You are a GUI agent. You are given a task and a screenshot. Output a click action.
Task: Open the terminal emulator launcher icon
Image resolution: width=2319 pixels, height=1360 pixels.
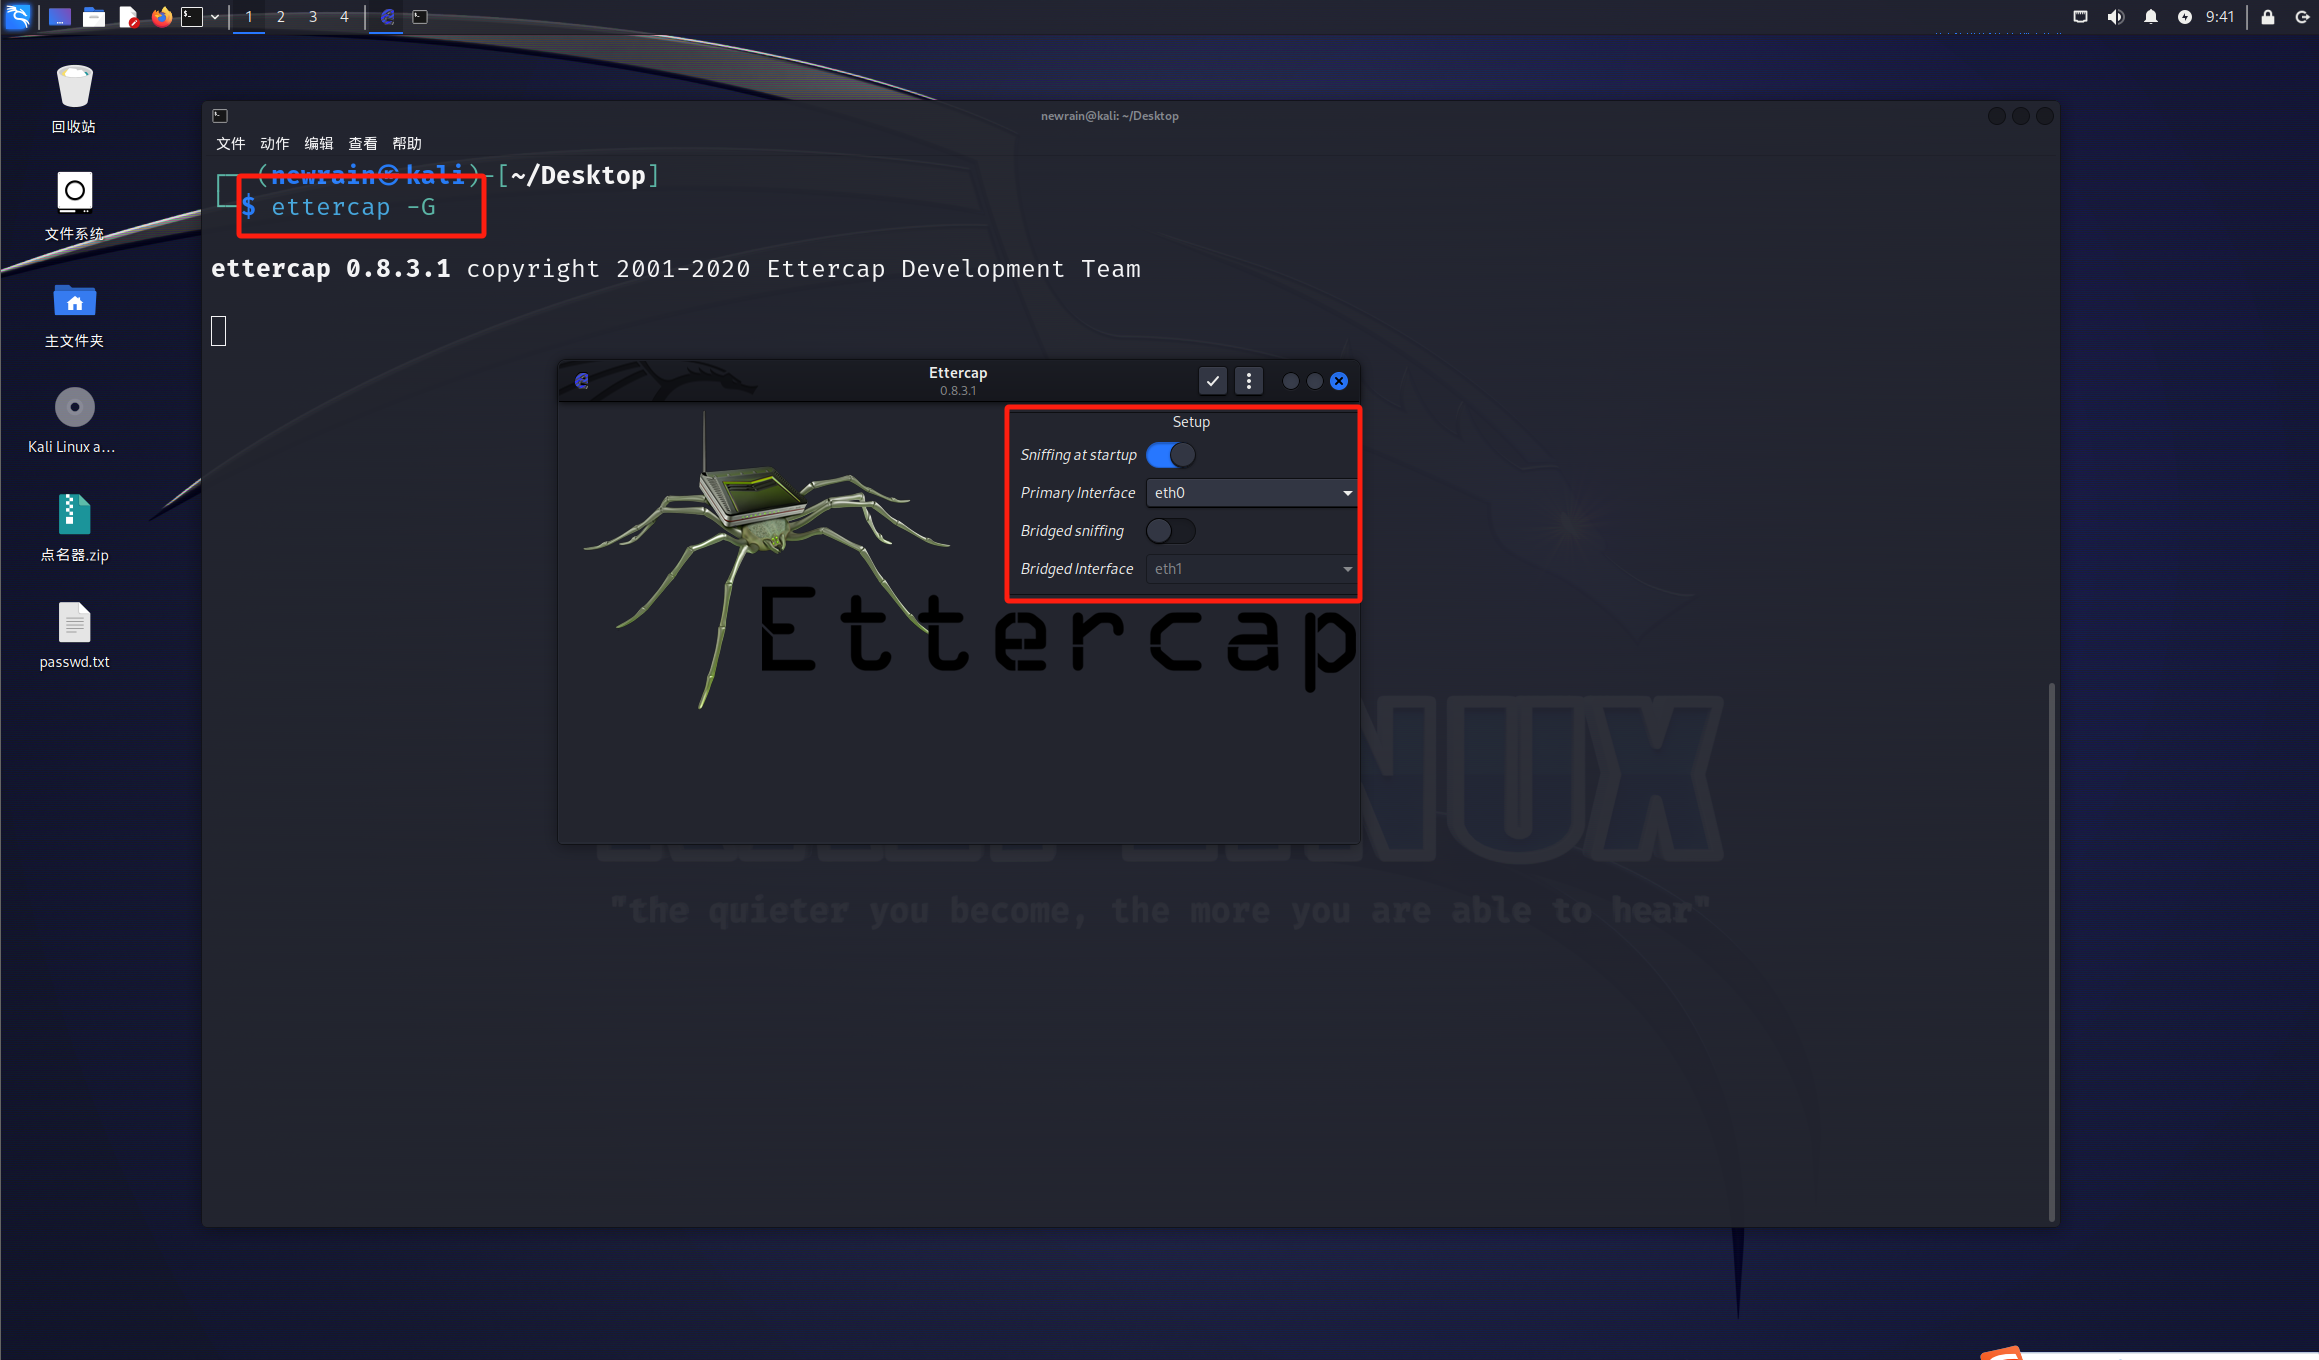pos(192,17)
